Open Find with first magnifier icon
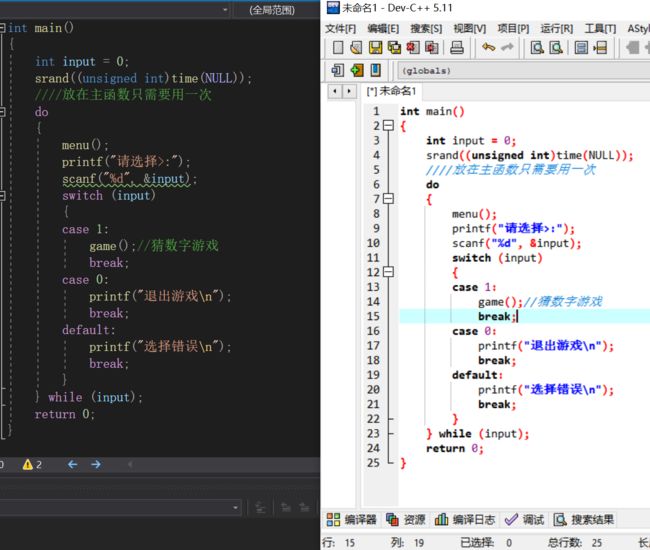Viewport: 650px width, 550px height. pos(537,48)
